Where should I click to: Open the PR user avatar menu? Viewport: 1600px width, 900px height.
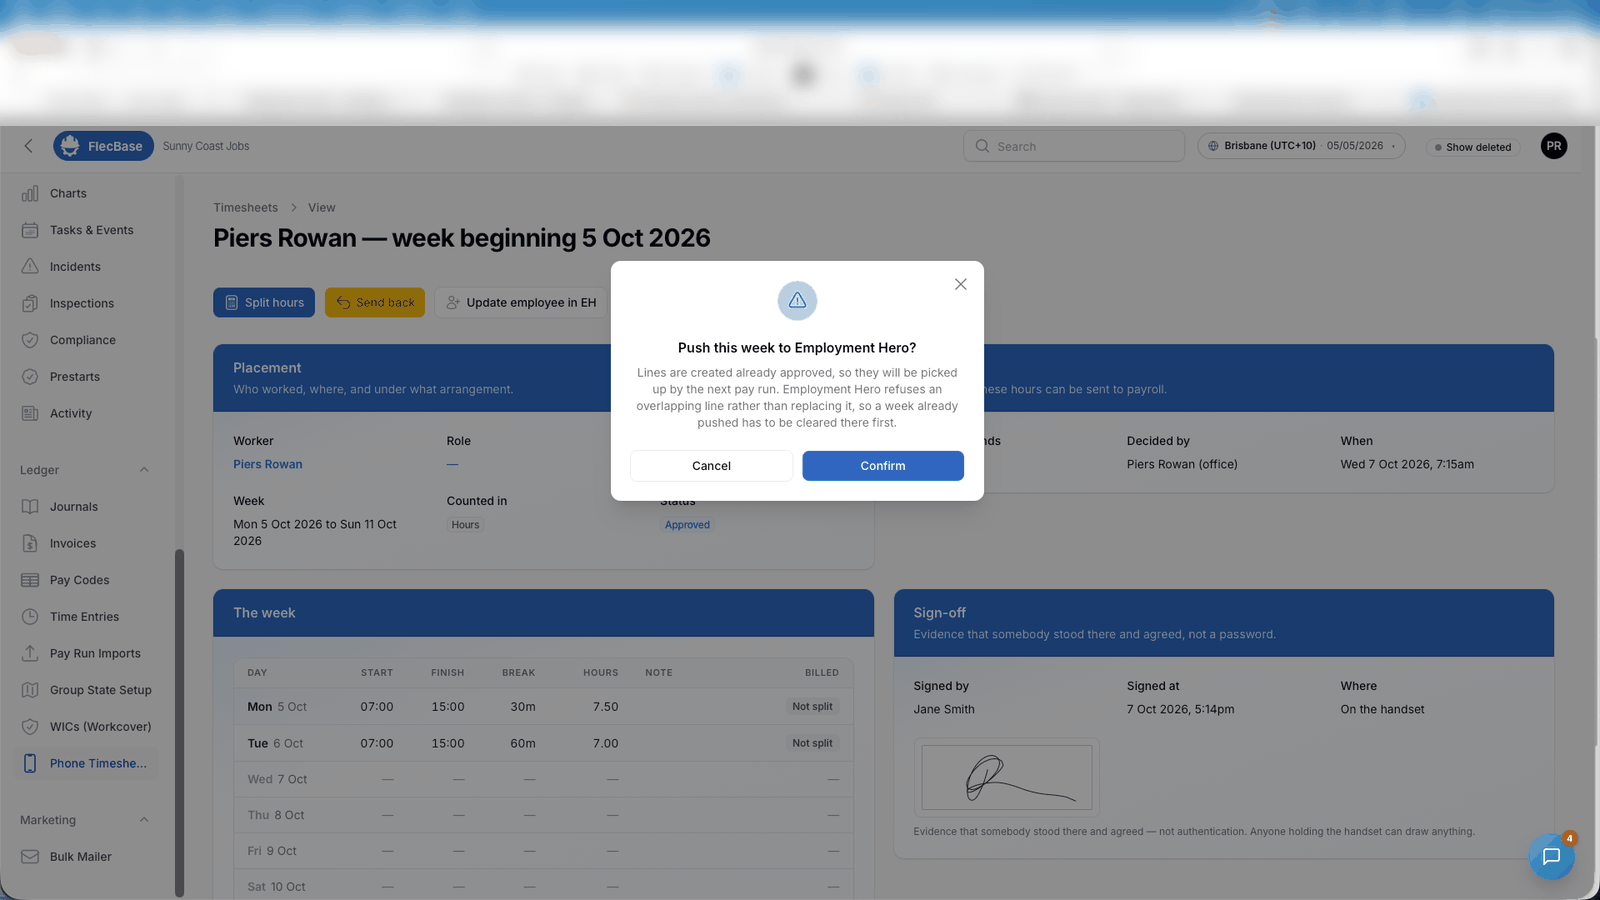click(1554, 146)
